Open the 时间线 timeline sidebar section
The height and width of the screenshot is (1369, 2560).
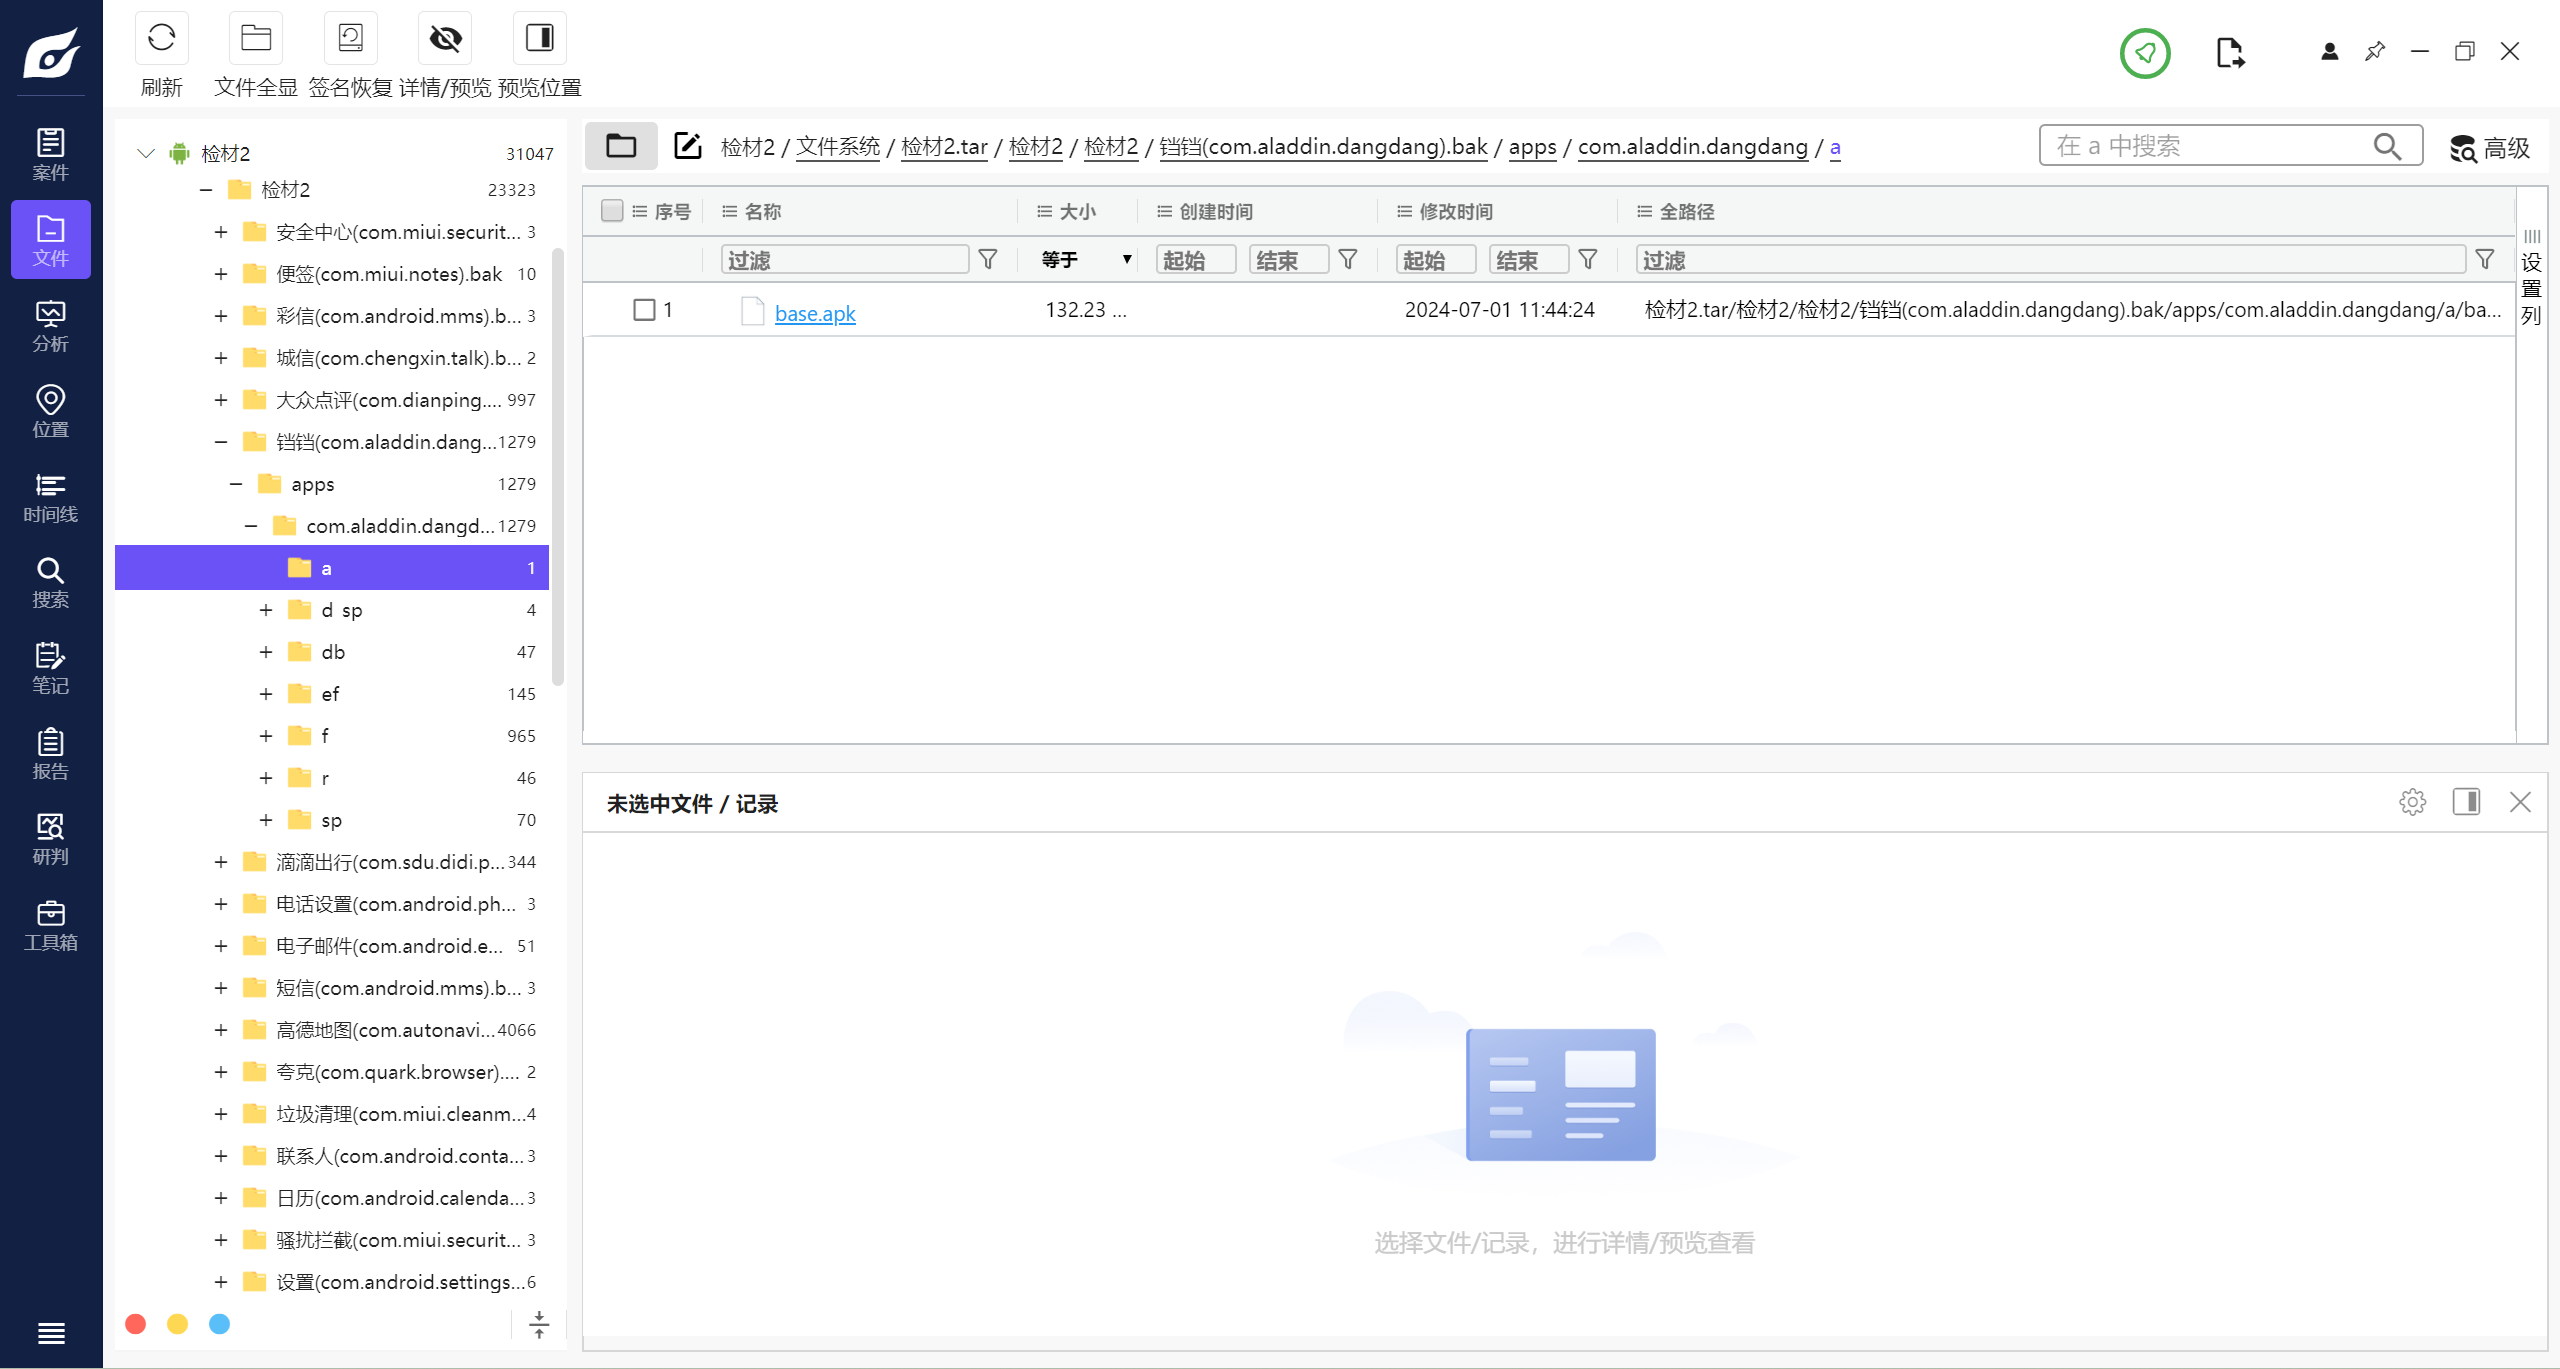click(x=50, y=497)
